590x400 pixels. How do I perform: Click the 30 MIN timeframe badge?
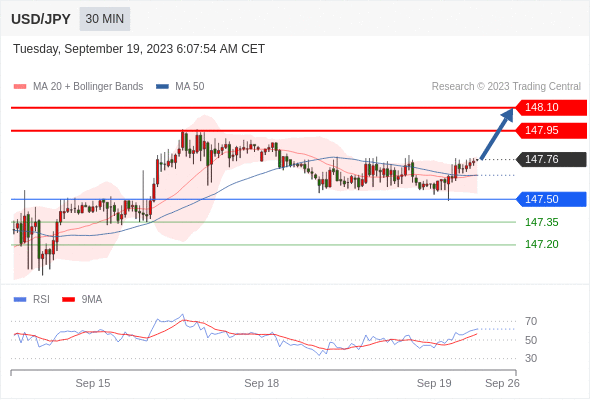coord(105,19)
